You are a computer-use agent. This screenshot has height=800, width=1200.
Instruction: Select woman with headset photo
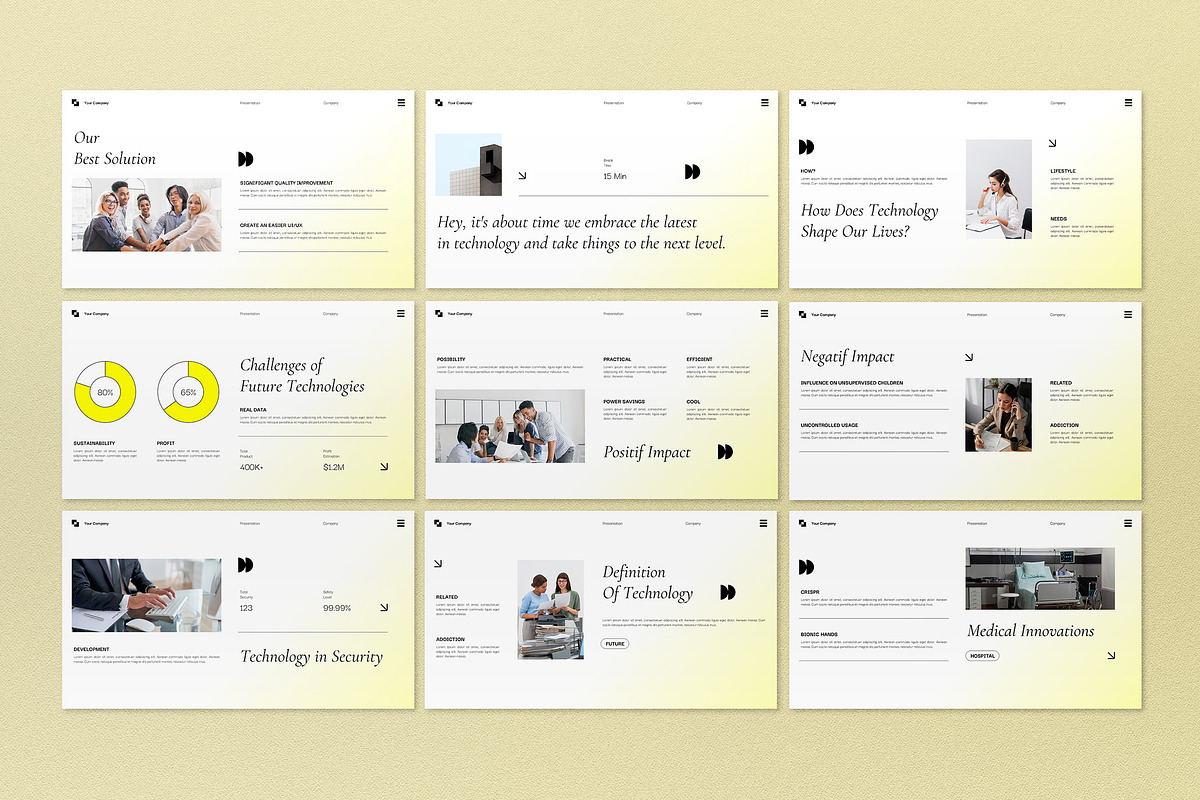pyautogui.click(x=998, y=188)
